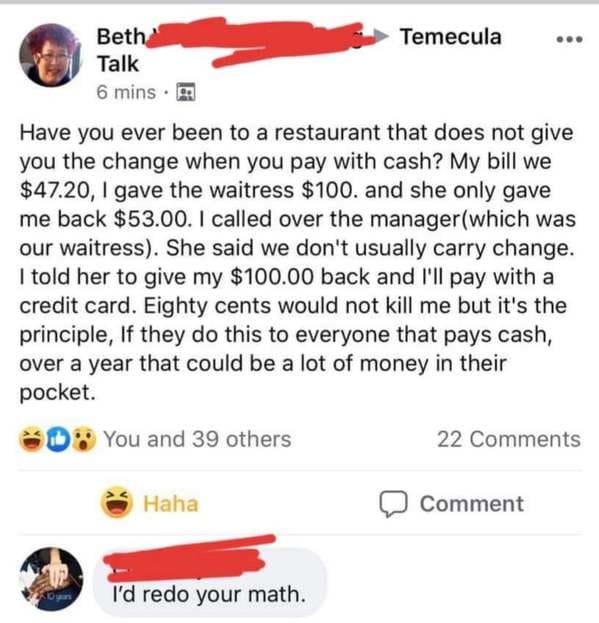
Task: Click the arrow pointing to Temecula
Action: [x=380, y=36]
